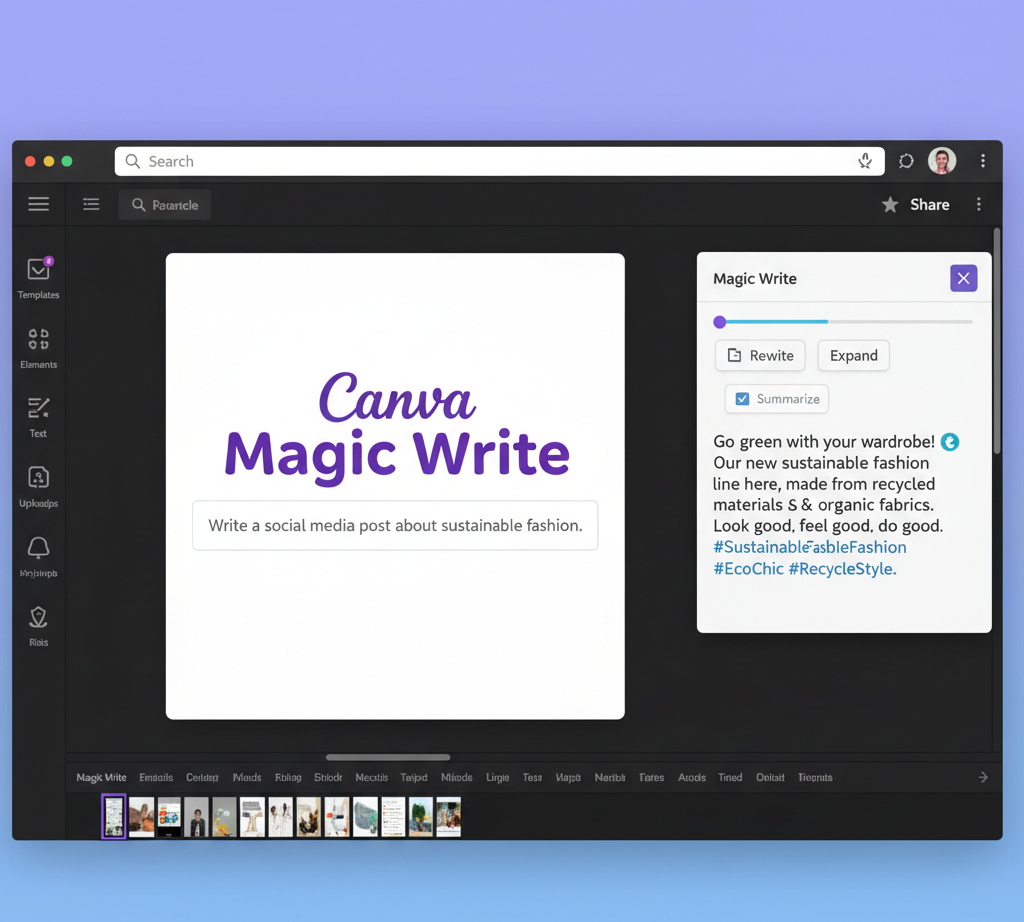Open the three-dot menu near Share
Viewport: 1024px width, 922px height.
(x=979, y=204)
